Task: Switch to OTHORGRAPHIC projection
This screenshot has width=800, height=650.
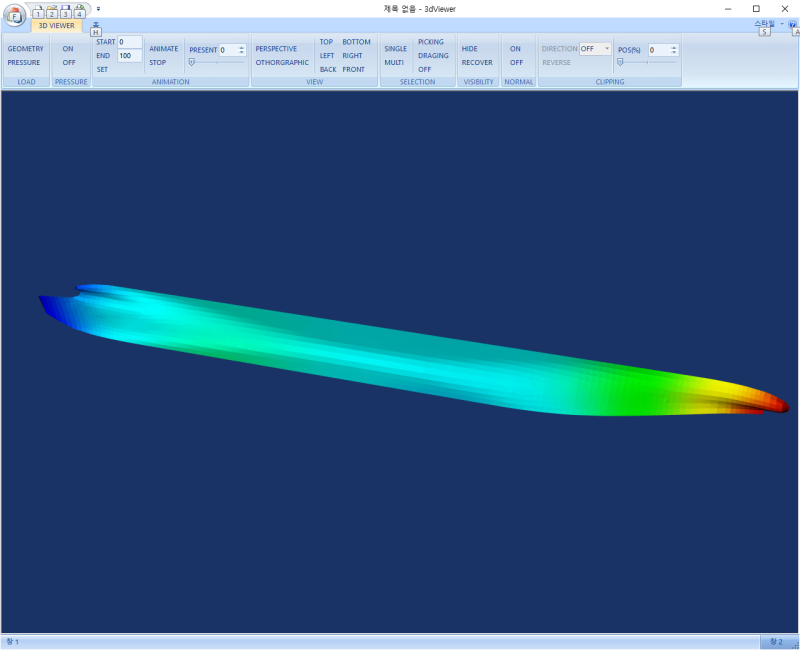Action: click(x=282, y=62)
